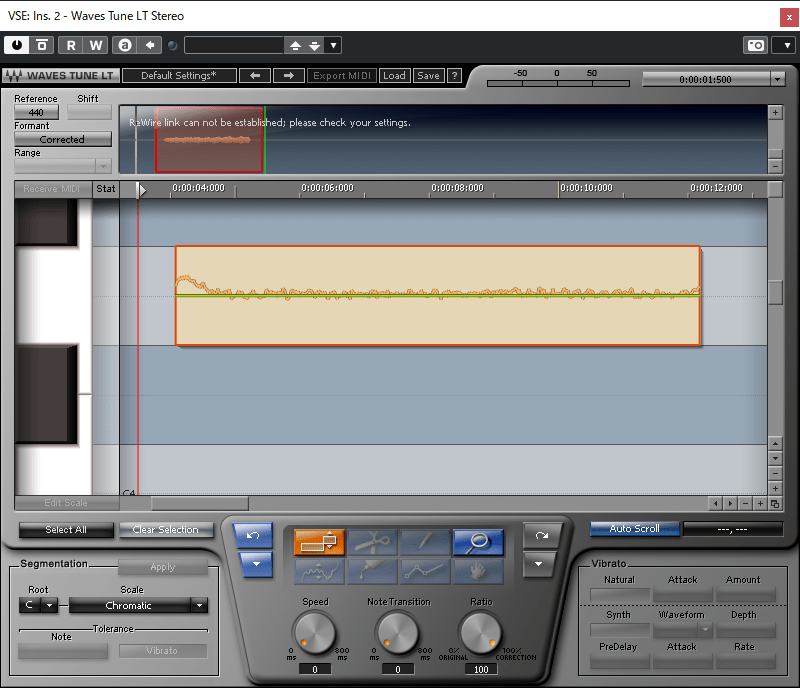Toggle Write automation (W)

click(96, 45)
